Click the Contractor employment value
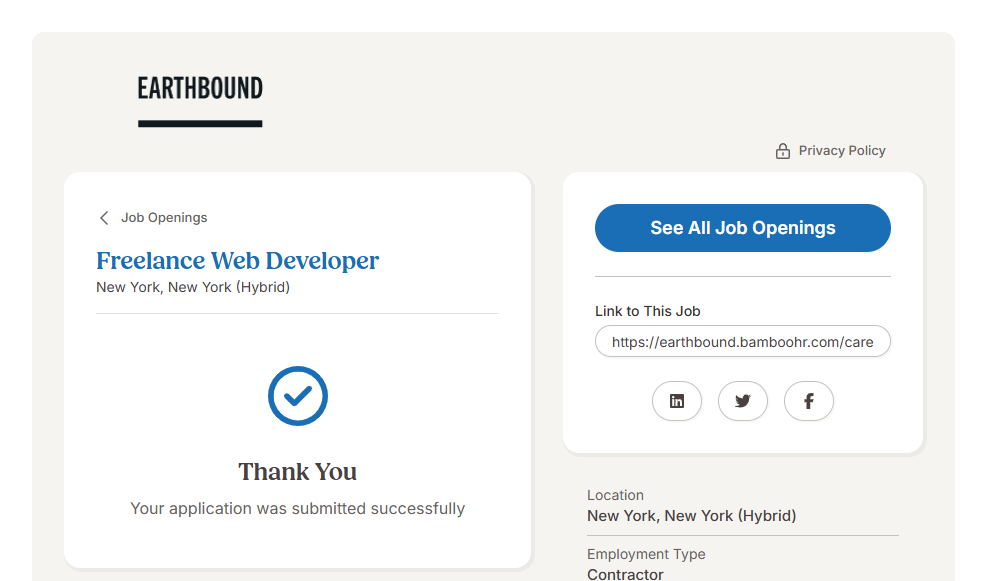 pyautogui.click(x=625, y=574)
